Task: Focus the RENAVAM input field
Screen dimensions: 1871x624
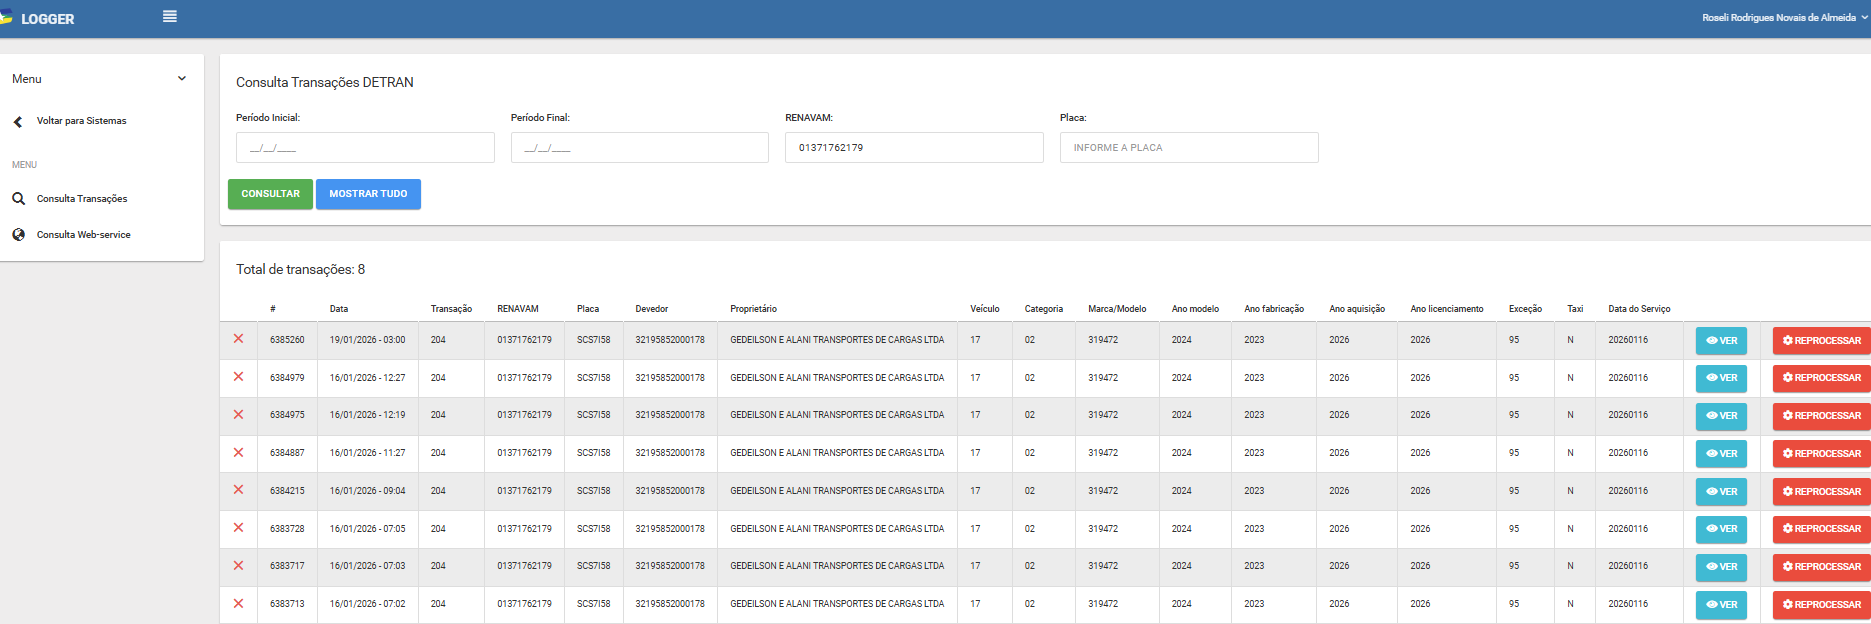Action: point(913,148)
